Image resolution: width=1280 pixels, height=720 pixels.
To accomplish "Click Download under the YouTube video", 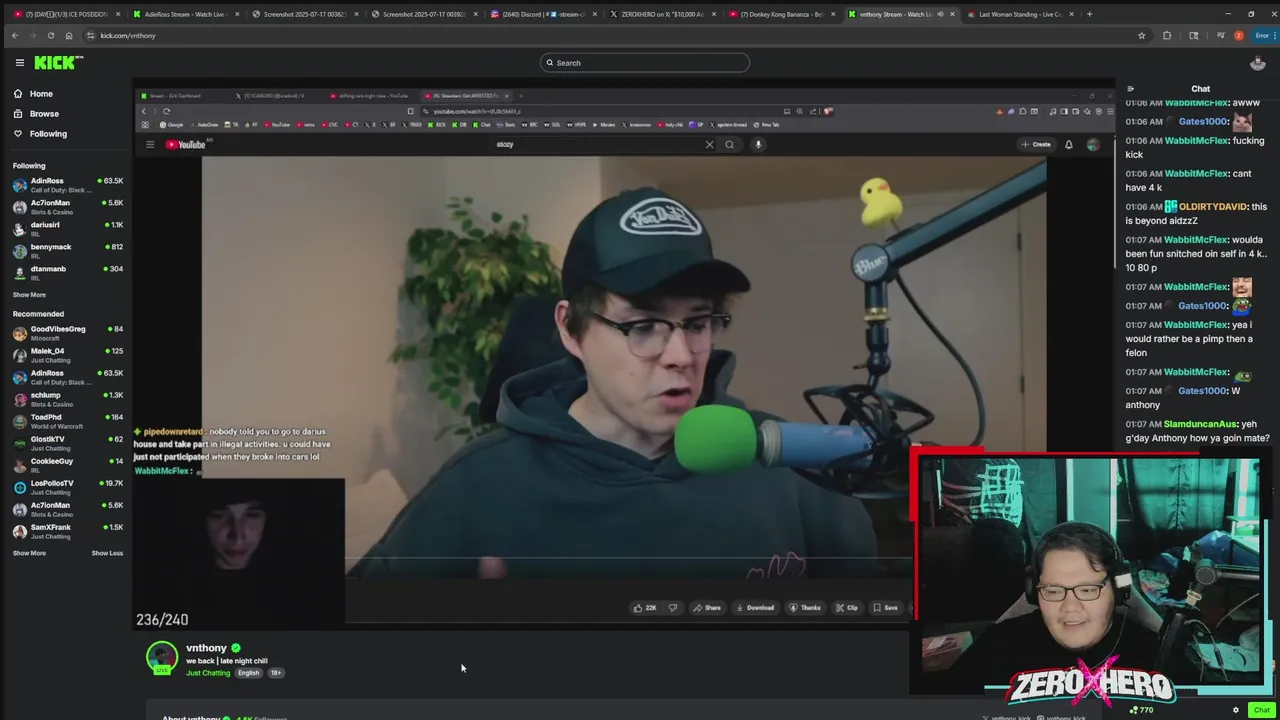I will click(x=755, y=608).
